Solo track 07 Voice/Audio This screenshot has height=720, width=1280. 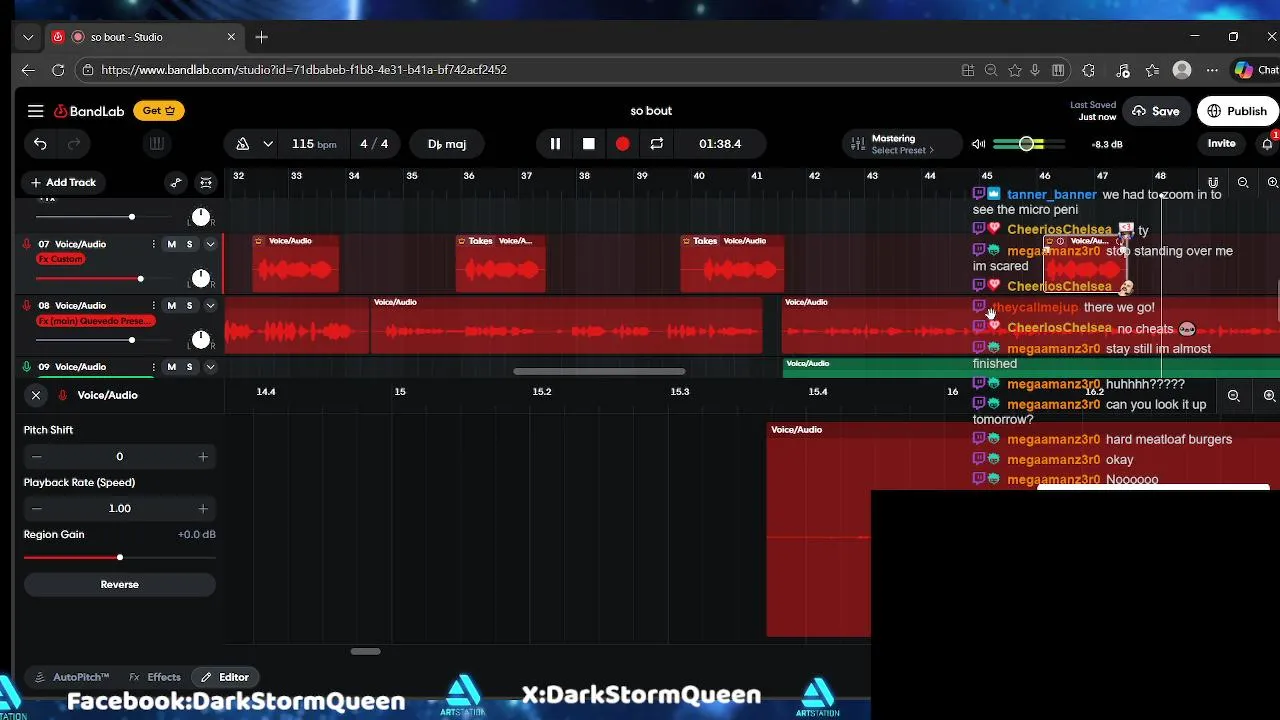189,244
